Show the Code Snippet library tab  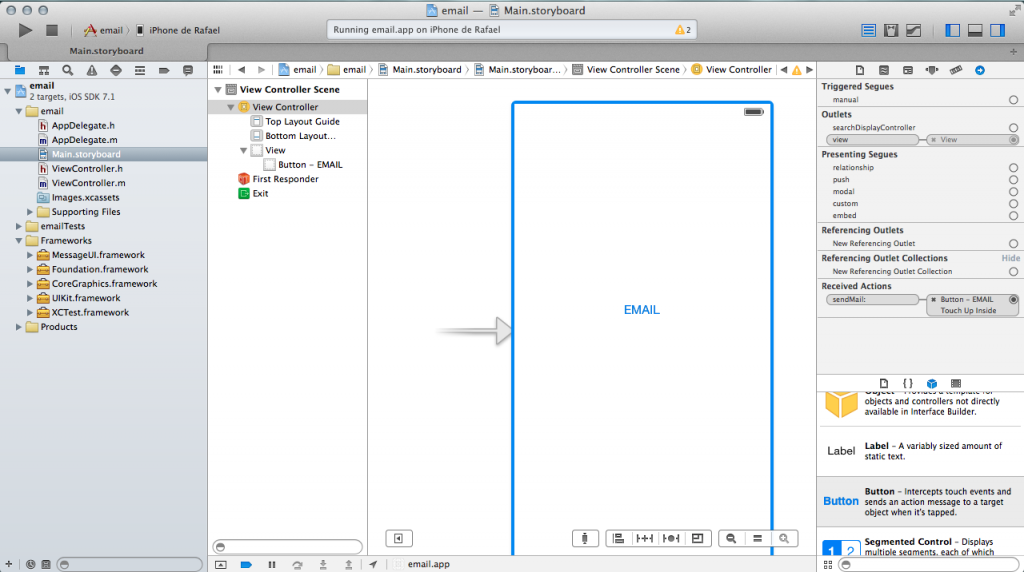pos(908,383)
